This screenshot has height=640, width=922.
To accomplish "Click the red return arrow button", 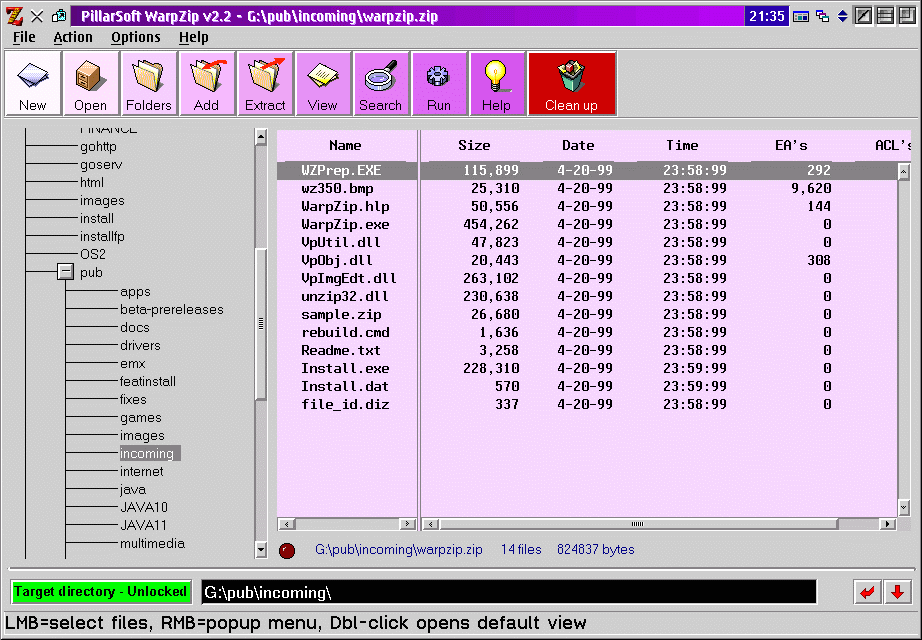I will [x=867, y=592].
